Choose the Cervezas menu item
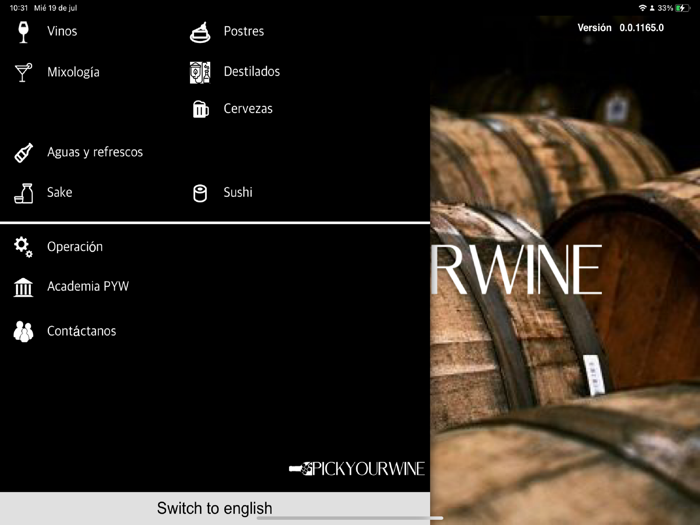The image size is (700, 525). [x=248, y=108]
